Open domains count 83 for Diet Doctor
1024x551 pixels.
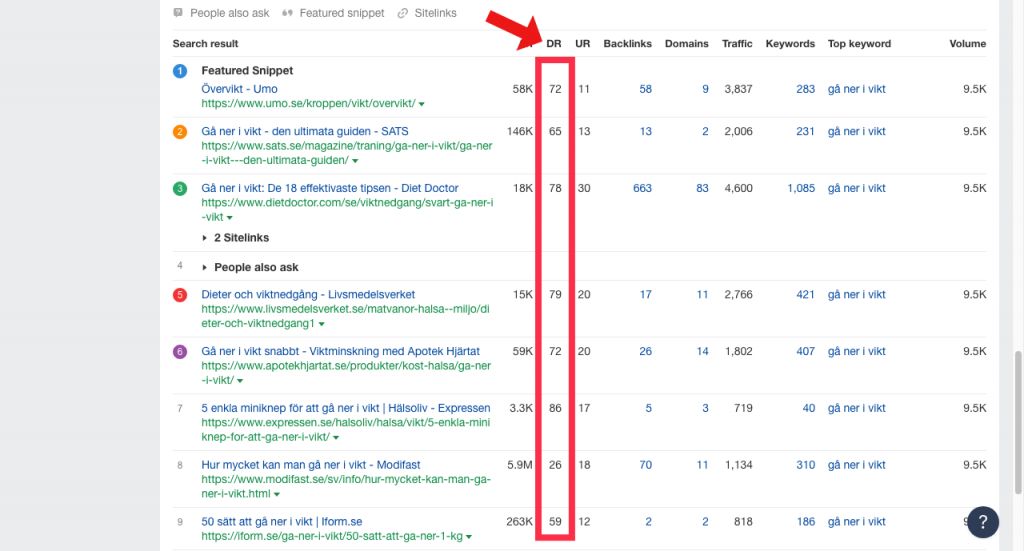coord(702,188)
